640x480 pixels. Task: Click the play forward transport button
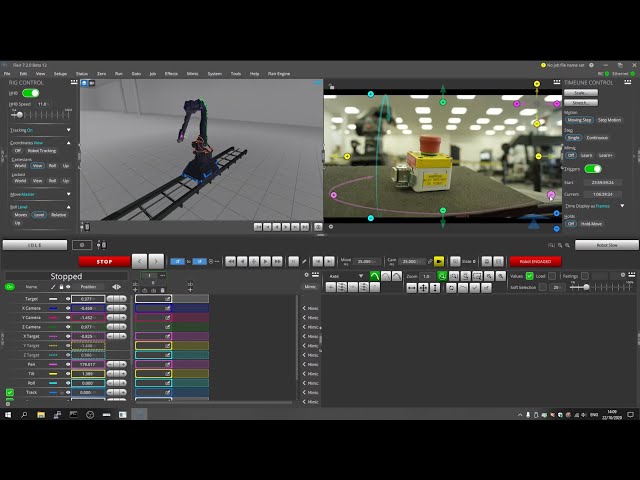(x=265, y=261)
